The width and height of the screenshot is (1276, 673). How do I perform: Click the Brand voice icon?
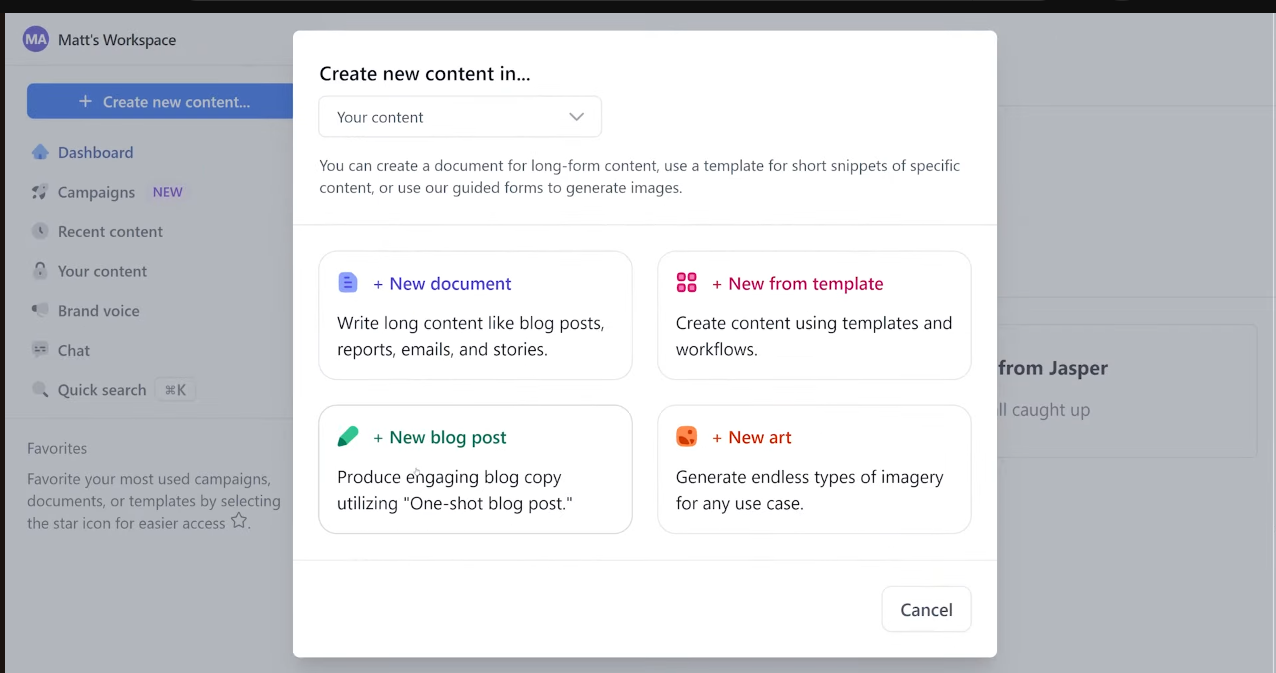coord(39,311)
